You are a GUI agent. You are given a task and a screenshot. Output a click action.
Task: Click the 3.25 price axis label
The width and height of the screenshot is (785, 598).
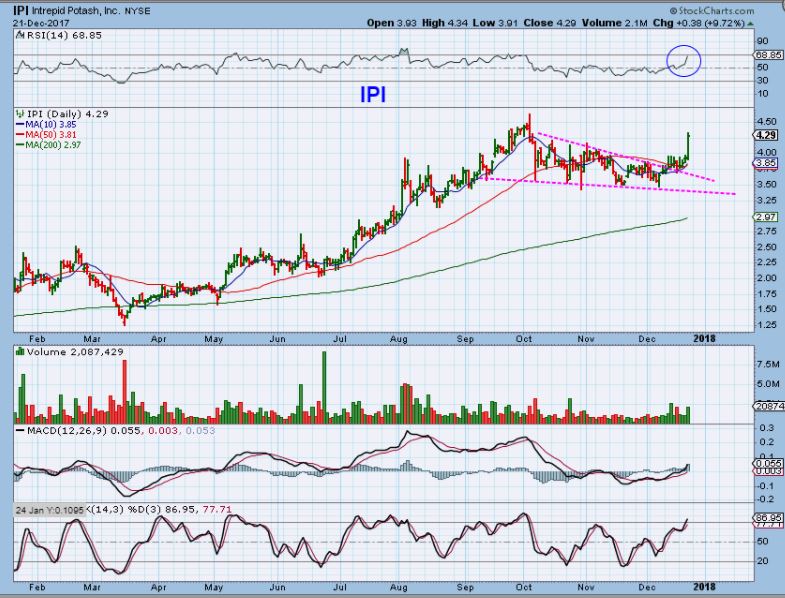coord(767,200)
